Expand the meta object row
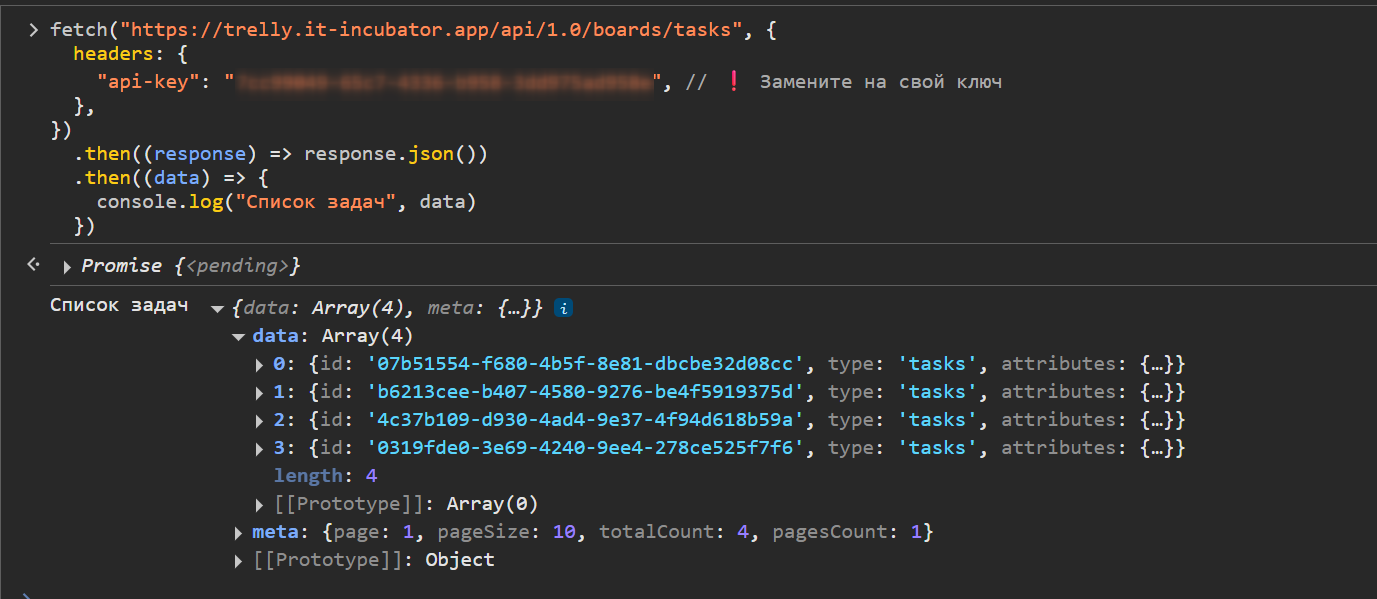The width and height of the screenshot is (1377, 599). [238, 533]
